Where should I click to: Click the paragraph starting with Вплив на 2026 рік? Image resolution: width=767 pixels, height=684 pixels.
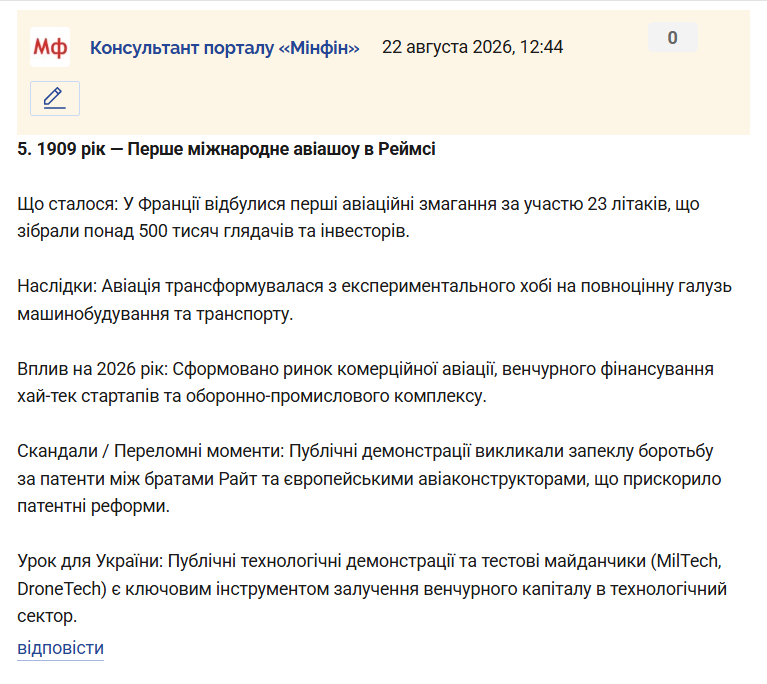365,382
